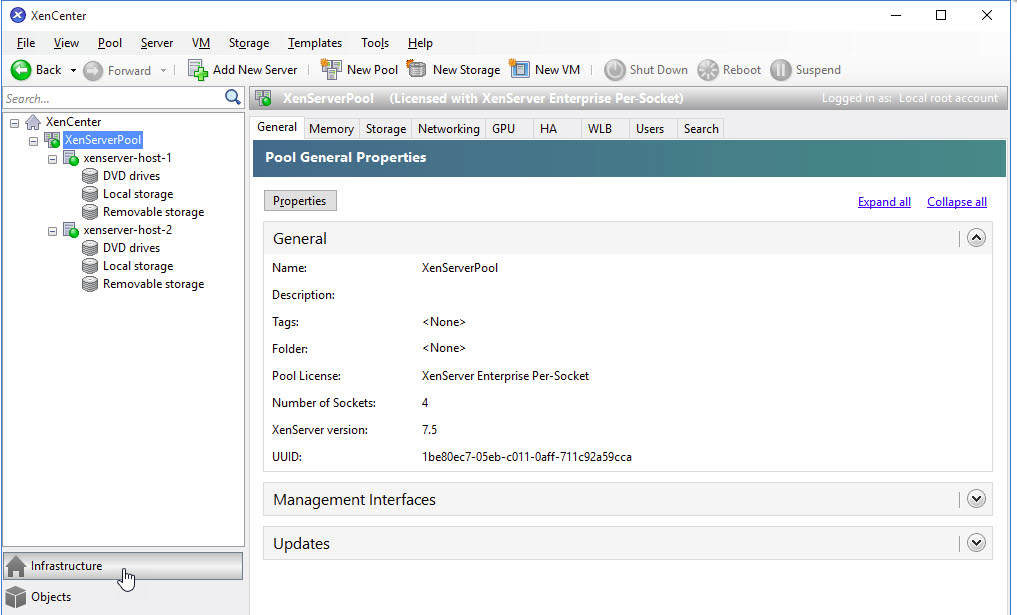Screen dimensions: 1017x615
Task: Switch to the Search tab
Action: 701,129
